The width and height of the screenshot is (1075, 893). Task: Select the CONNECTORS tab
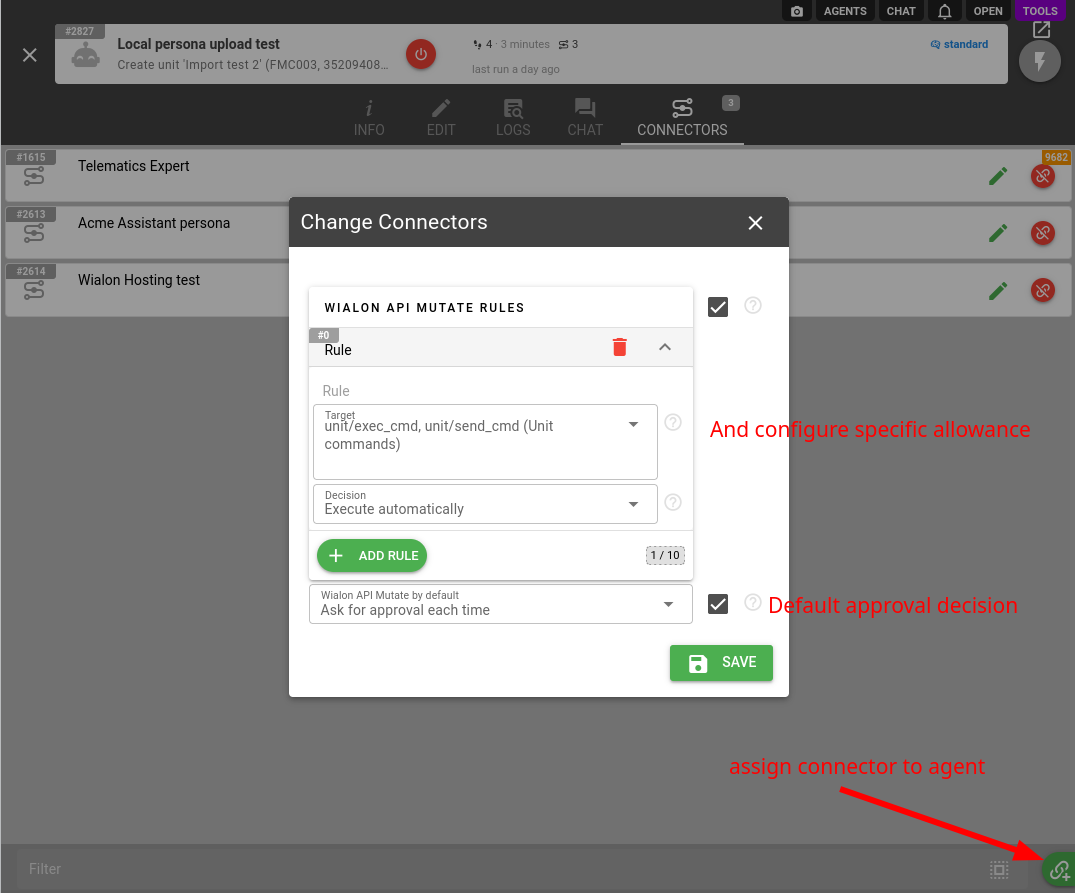click(682, 118)
